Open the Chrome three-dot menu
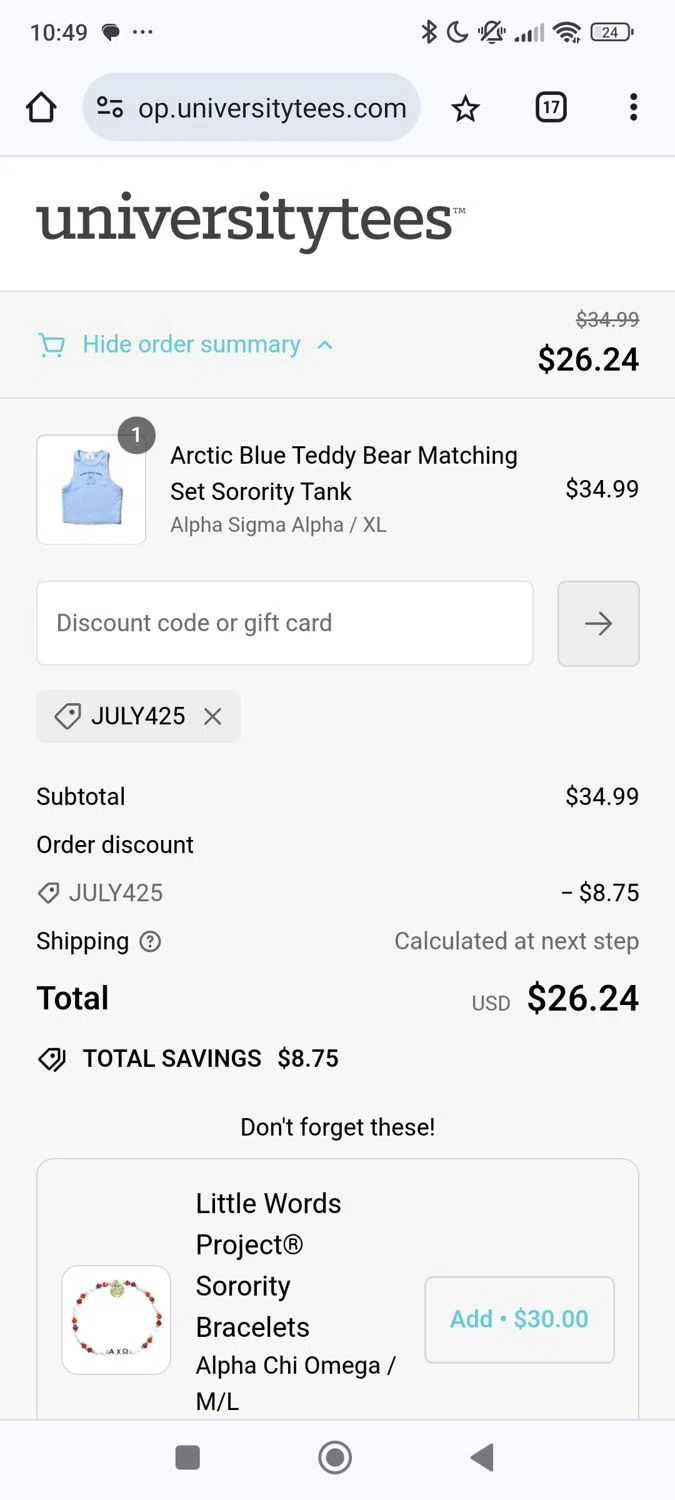The height and width of the screenshot is (1500, 675). 633,108
